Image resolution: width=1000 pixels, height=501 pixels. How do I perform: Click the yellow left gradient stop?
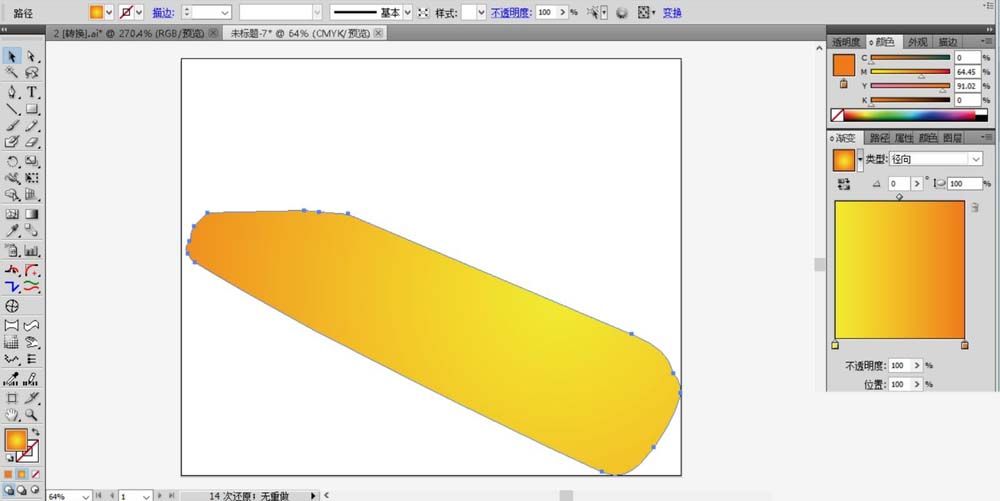point(835,345)
